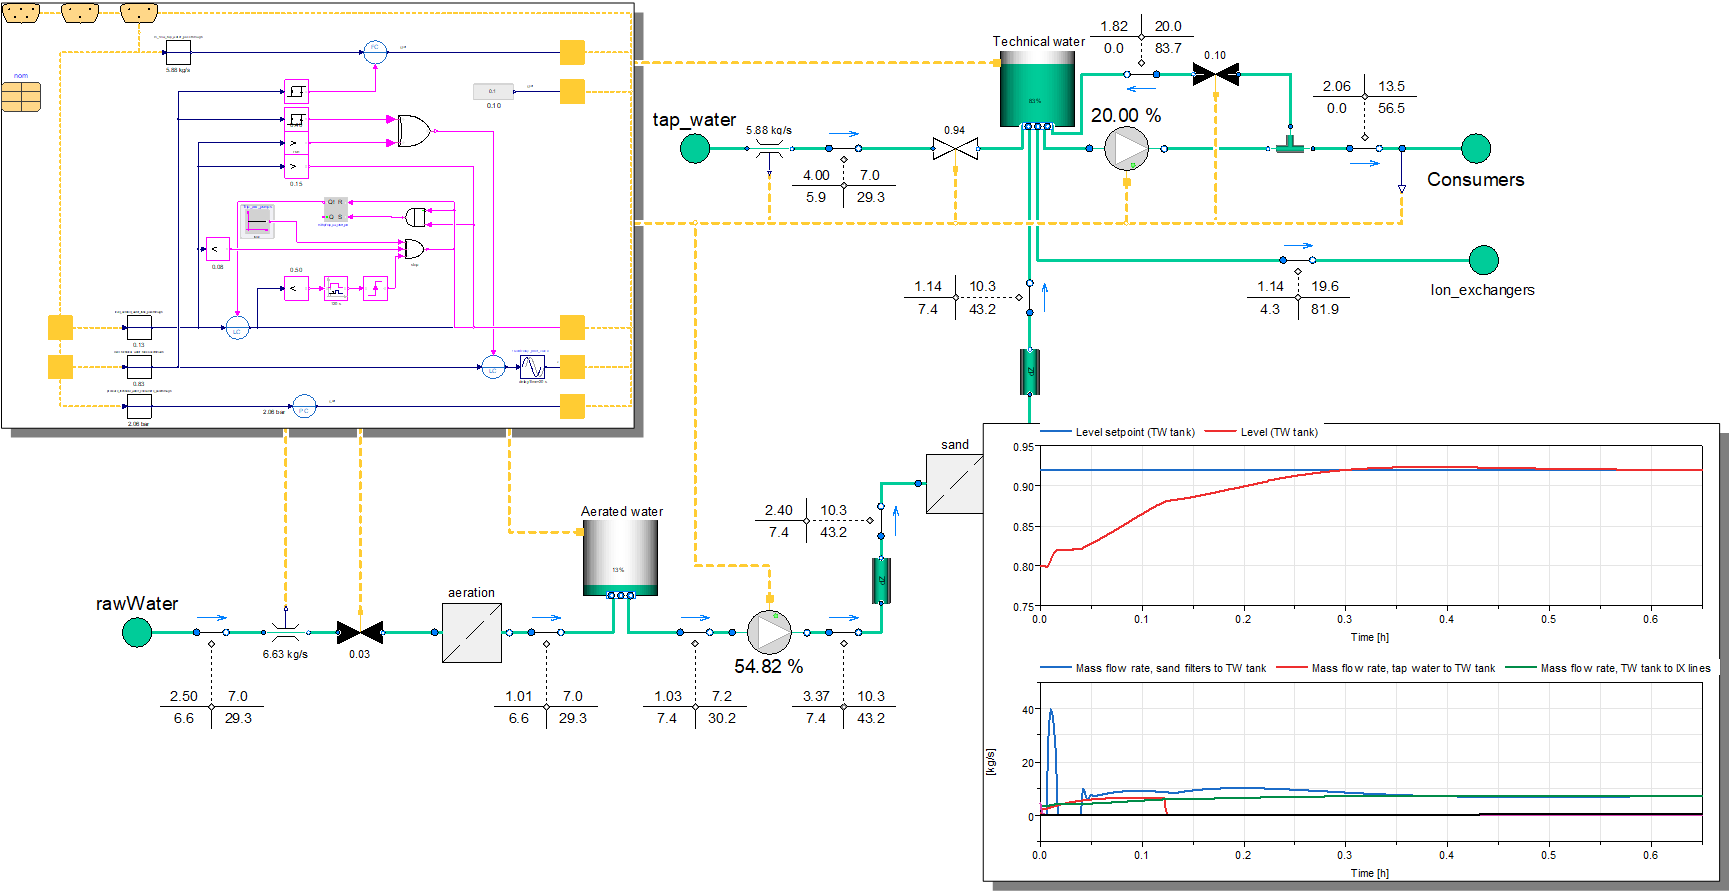Click the Time [h] axis label of level plot
The width and height of the screenshot is (1730, 891).
coord(1370,637)
